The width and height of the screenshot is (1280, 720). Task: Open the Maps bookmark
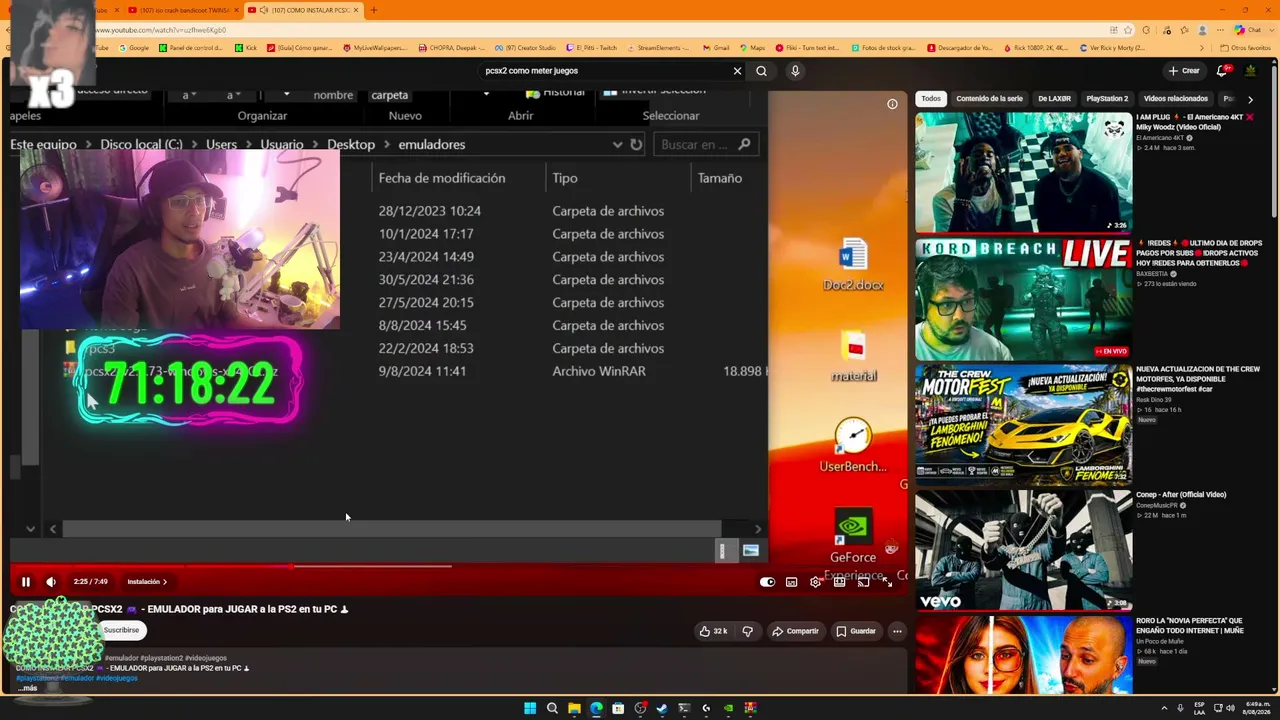[751, 48]
